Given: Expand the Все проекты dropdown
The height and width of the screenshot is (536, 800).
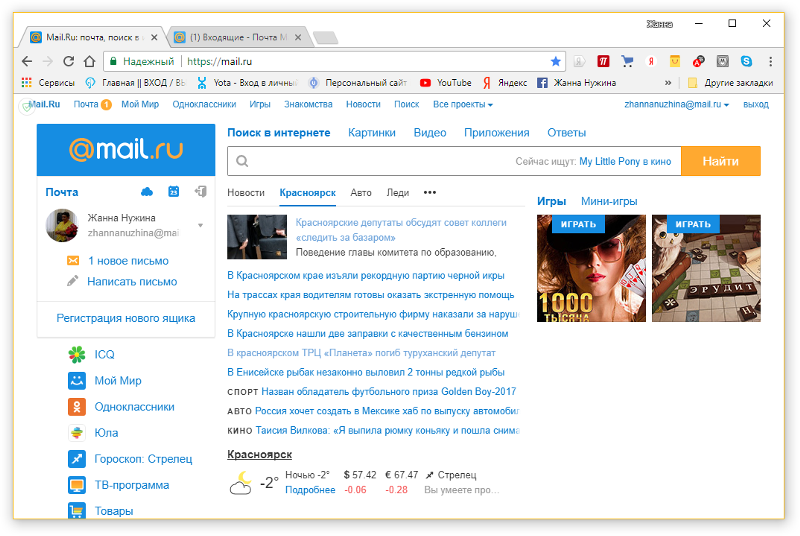Looking at the screenshot, I should click(463, 105).
